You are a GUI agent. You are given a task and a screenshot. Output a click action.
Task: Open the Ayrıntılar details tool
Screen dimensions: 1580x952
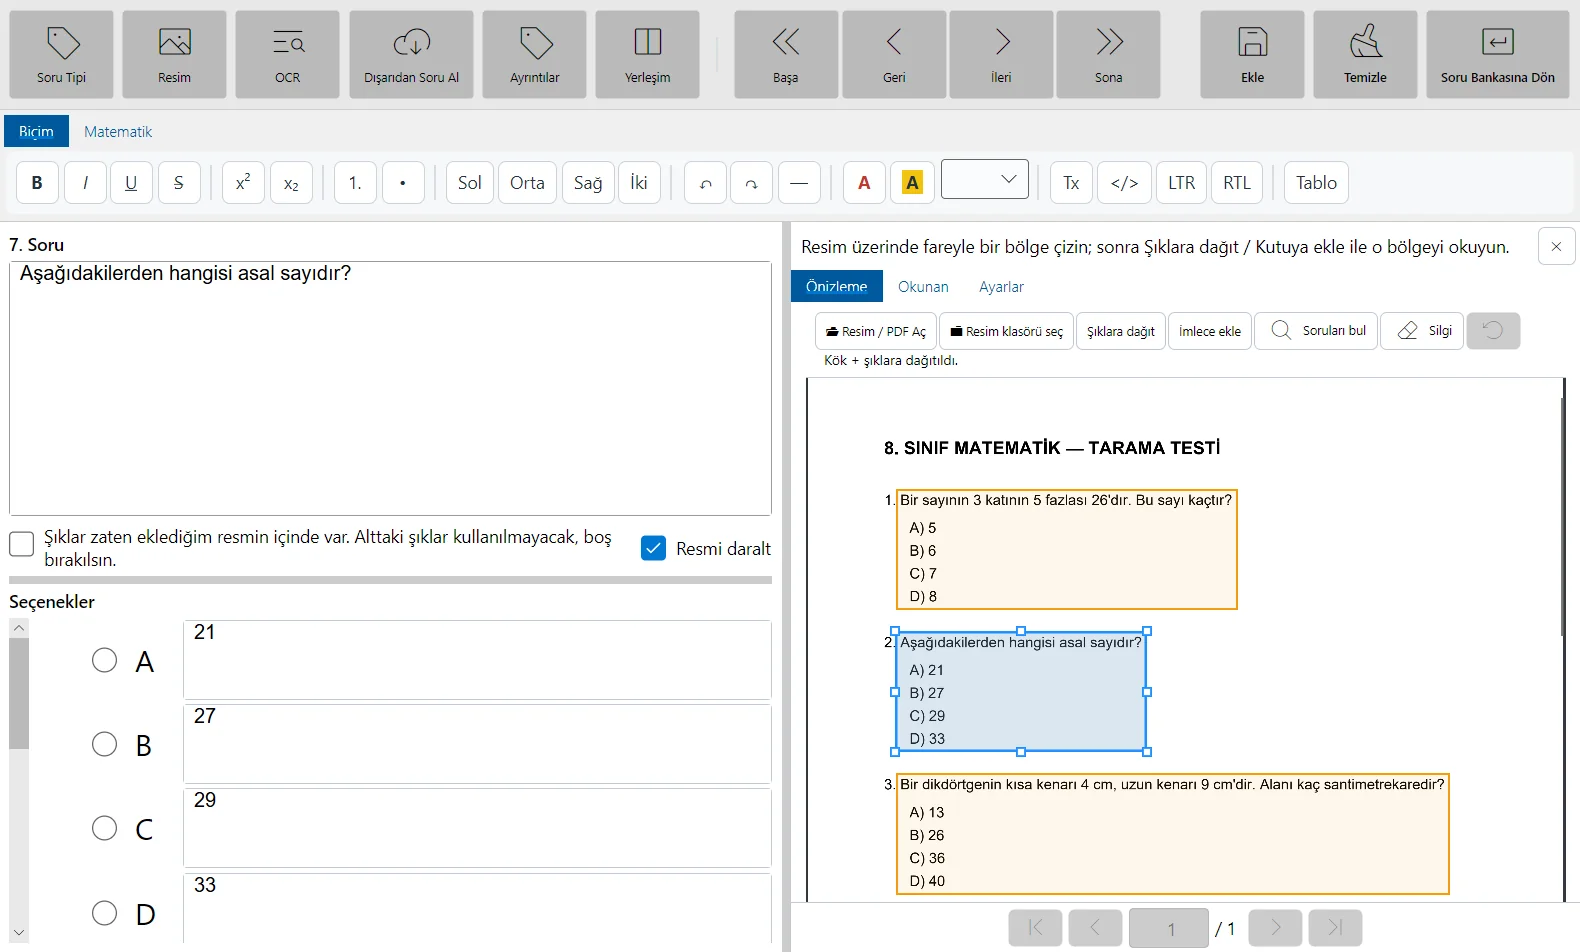click(x=534, y=55)
